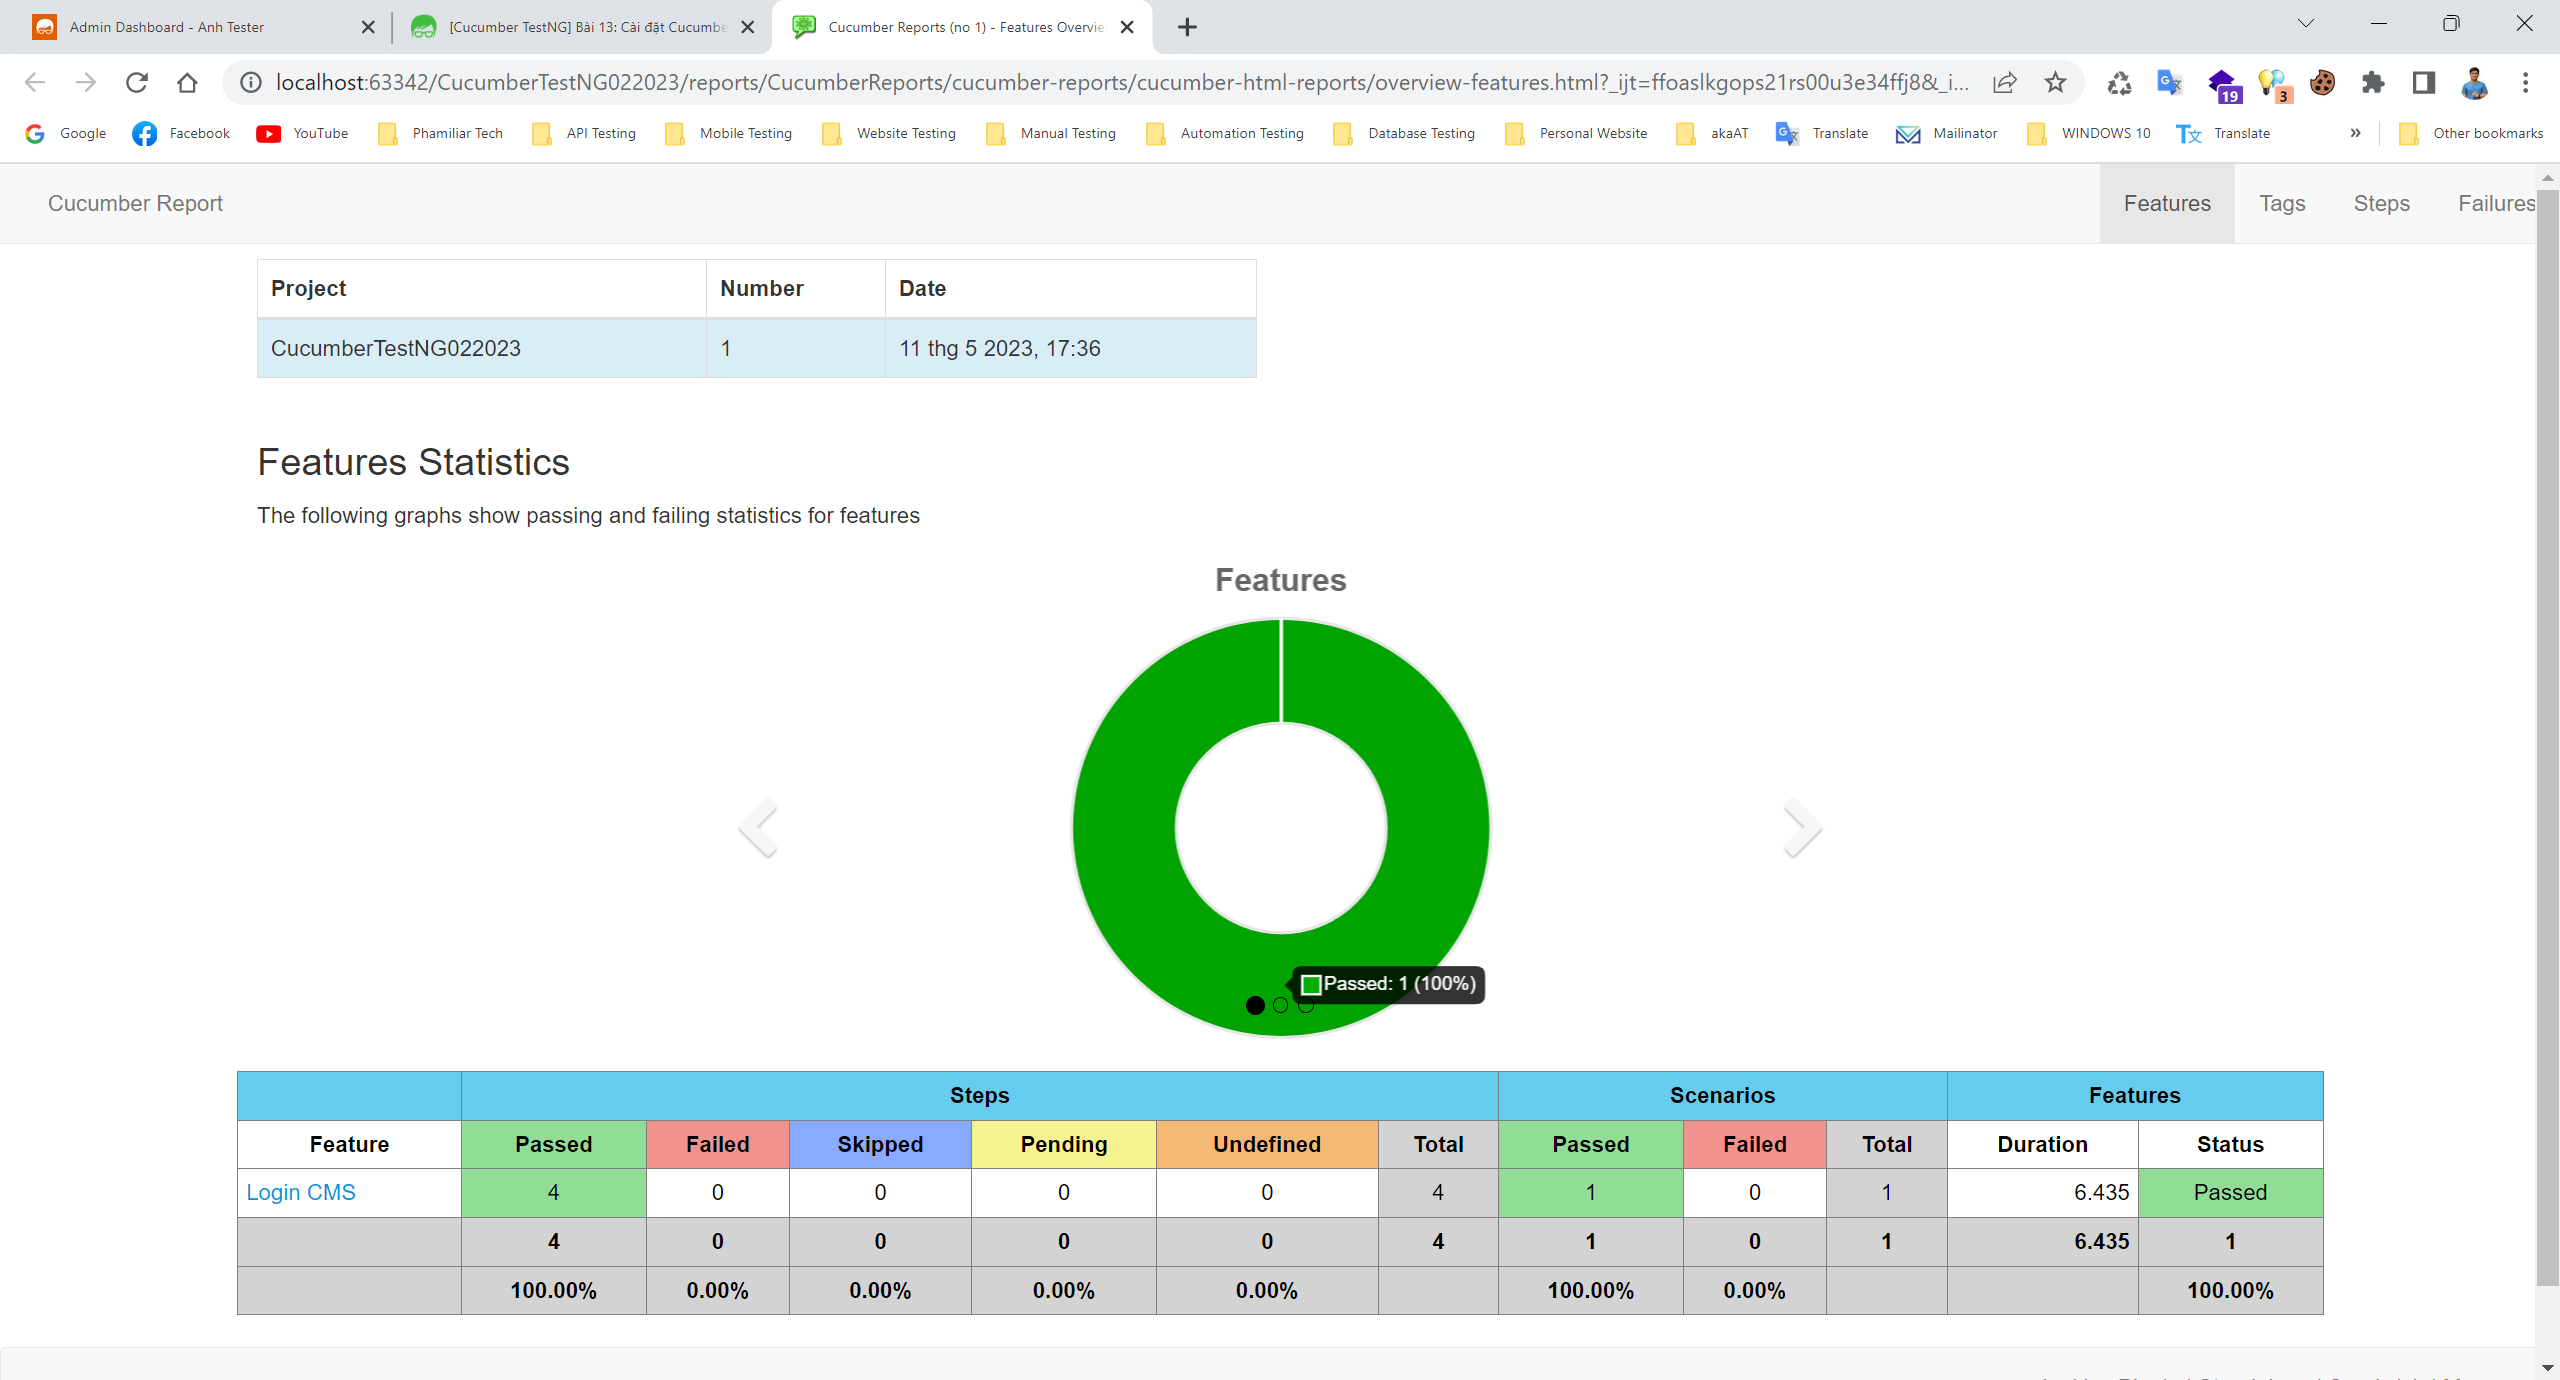Click the CucumberTestNG022023 project cell
The height and width of the screenshot is (1380, 2560).
(482, 348)
